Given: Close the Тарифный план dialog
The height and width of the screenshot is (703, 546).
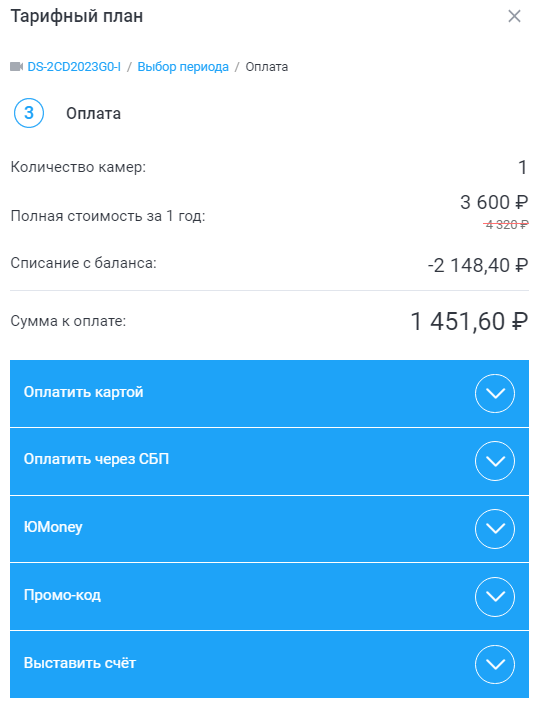Looking at the screenshot, I should point(514,17).
